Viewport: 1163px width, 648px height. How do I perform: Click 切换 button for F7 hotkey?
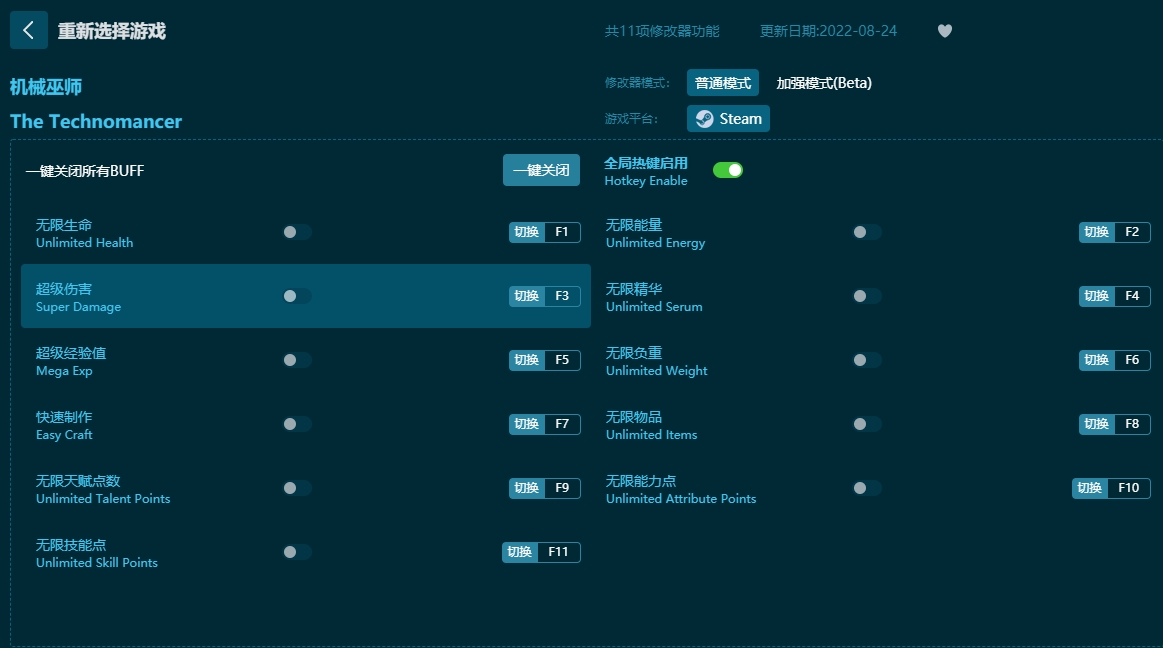point(527,424)
